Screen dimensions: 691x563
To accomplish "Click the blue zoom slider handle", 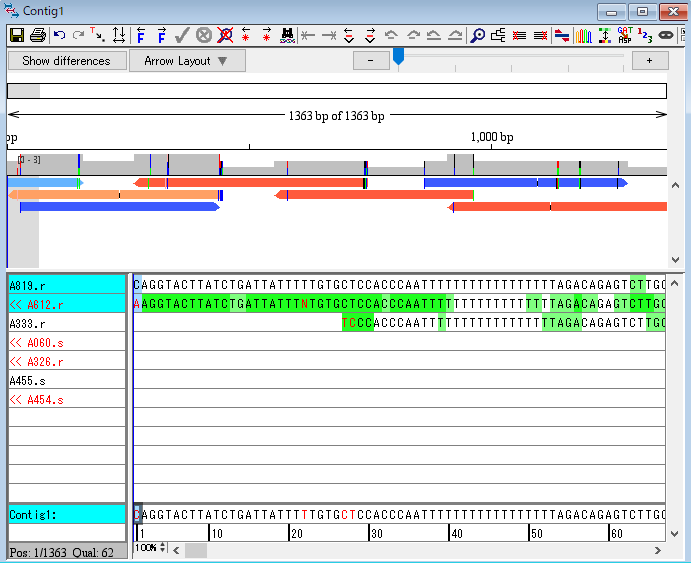I will tap(398, 56).
